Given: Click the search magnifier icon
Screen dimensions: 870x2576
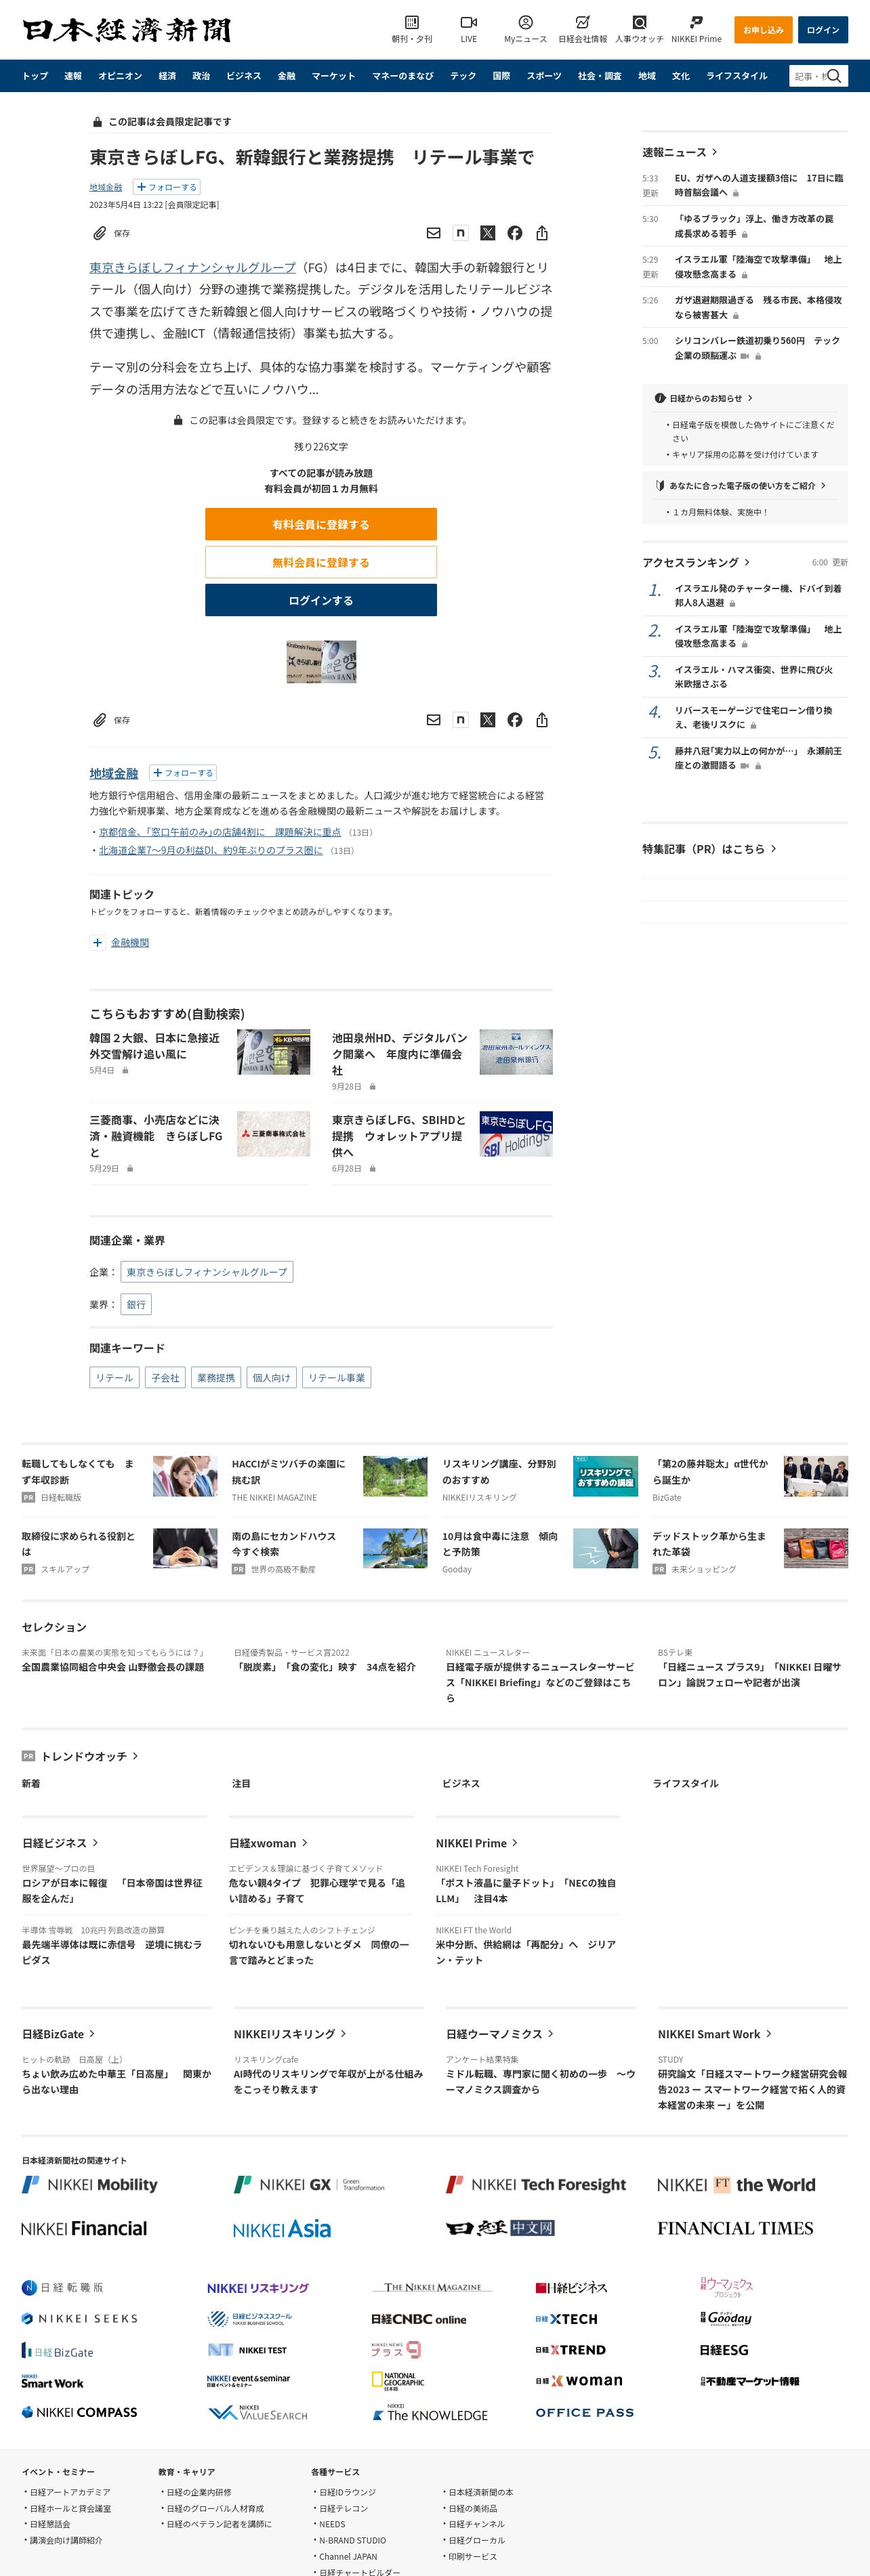Looking at the screenshot, I should (834, 76).
